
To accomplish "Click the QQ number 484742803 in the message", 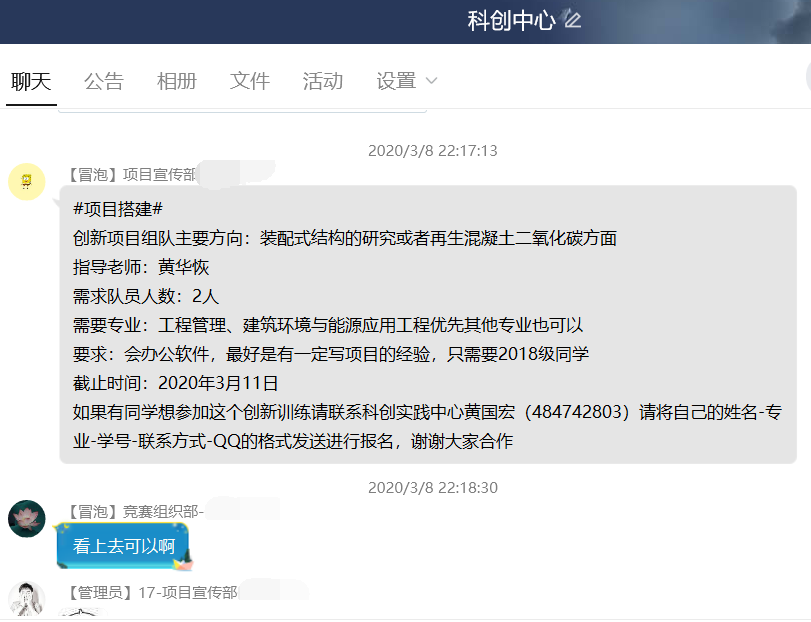I will [x=576, y=412].
